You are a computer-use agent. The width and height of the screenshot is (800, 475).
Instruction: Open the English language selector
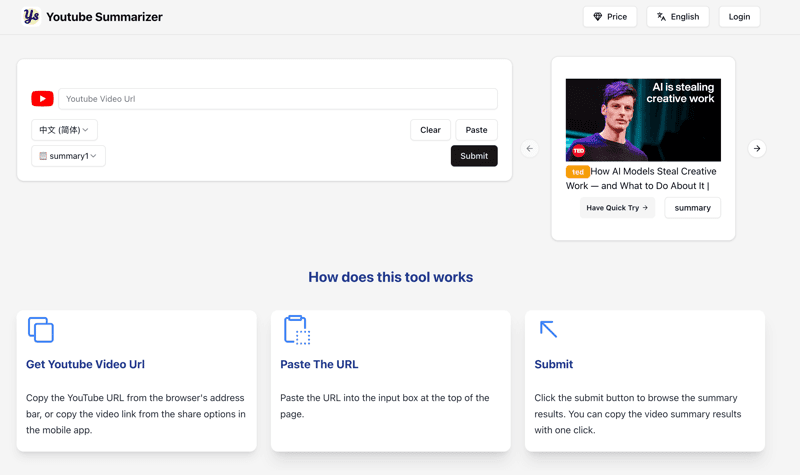tap(677, 17)
